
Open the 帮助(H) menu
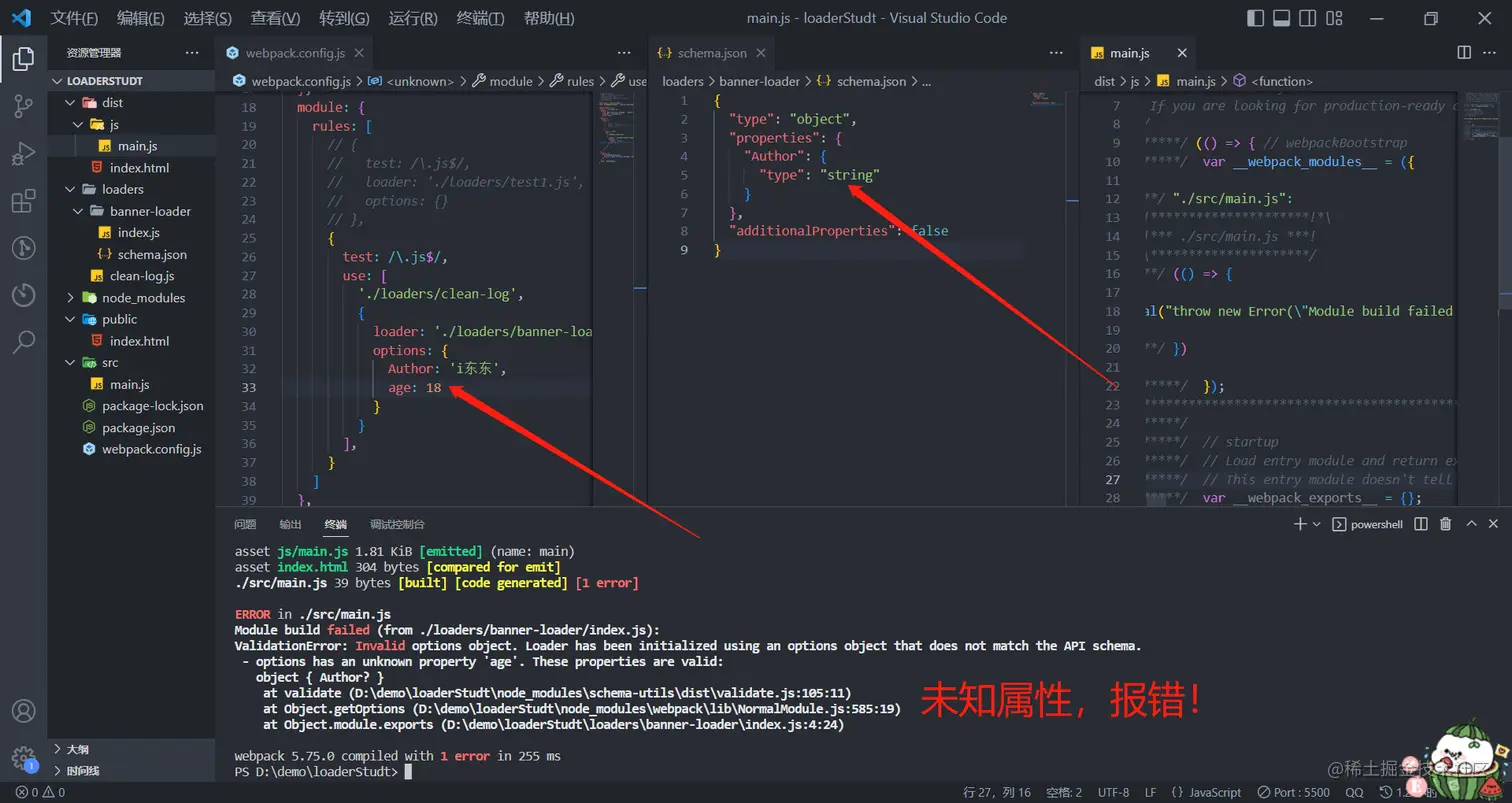549,18
